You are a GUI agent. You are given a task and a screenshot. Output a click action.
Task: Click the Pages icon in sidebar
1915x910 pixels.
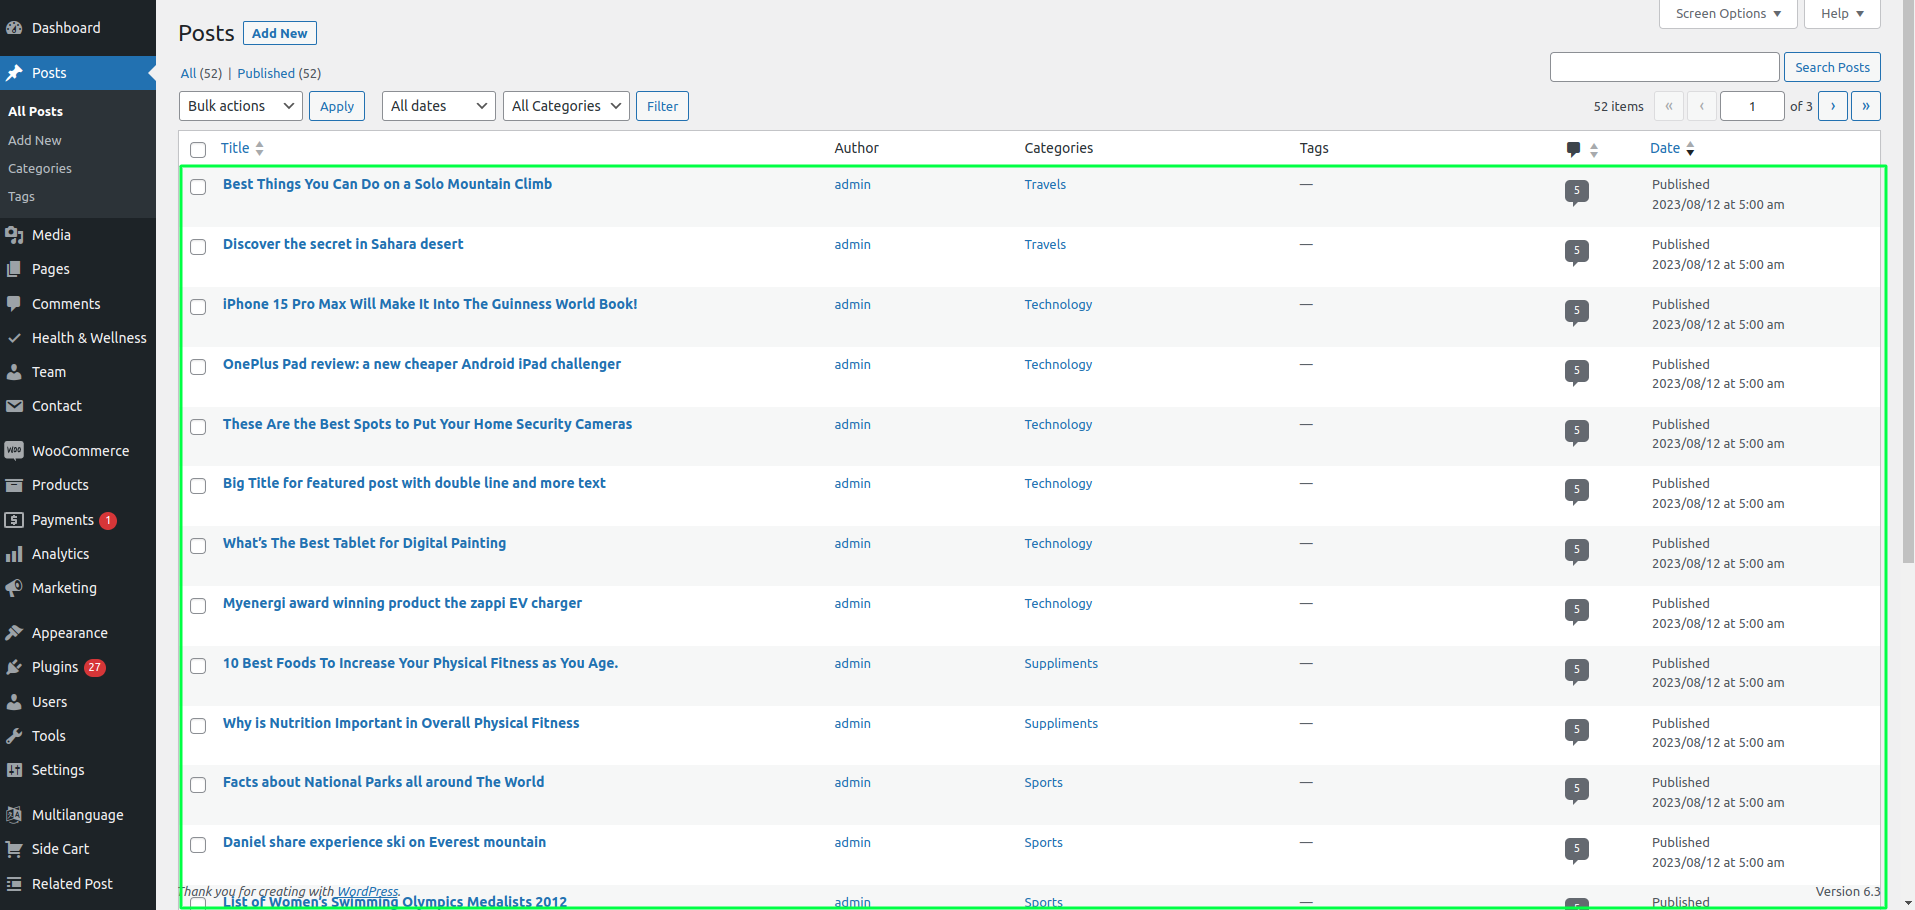point(14,269)
